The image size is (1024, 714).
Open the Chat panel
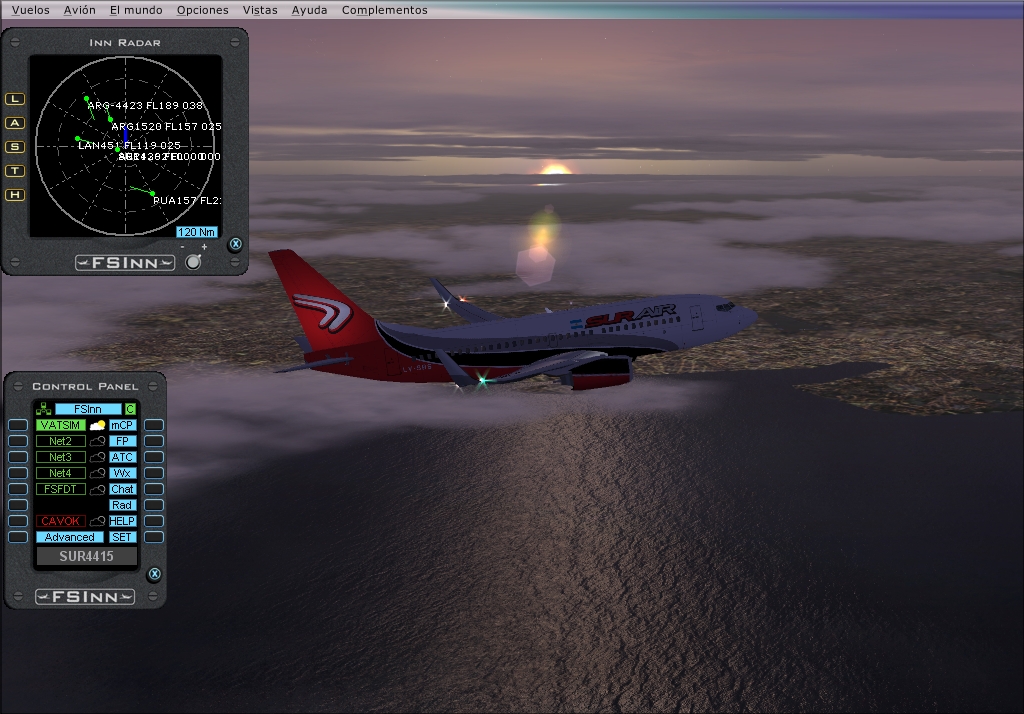(122, 489)
